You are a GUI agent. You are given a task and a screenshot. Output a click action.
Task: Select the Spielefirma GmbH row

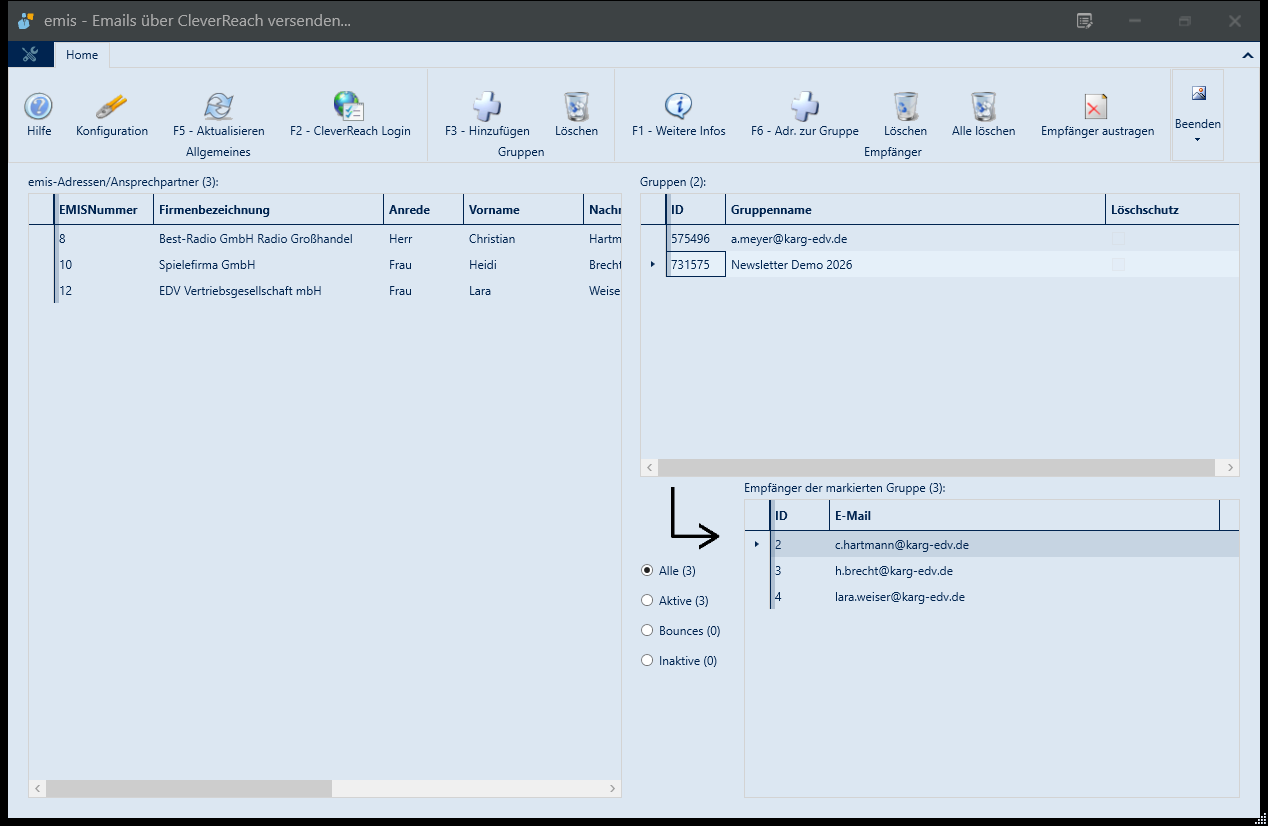(x=325, y=265)
